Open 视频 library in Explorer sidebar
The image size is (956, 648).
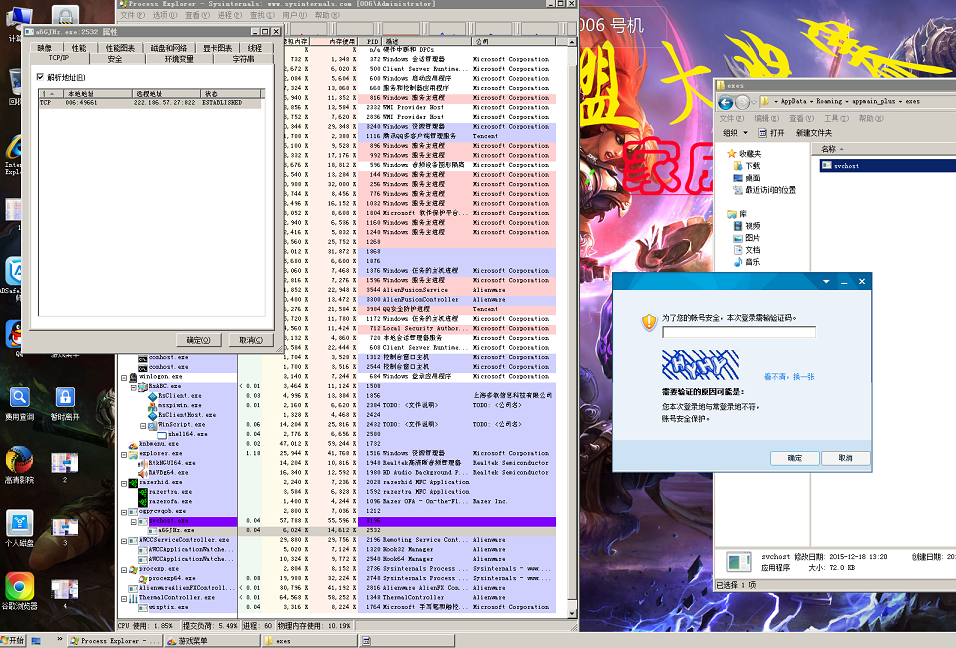pos(747,226)
